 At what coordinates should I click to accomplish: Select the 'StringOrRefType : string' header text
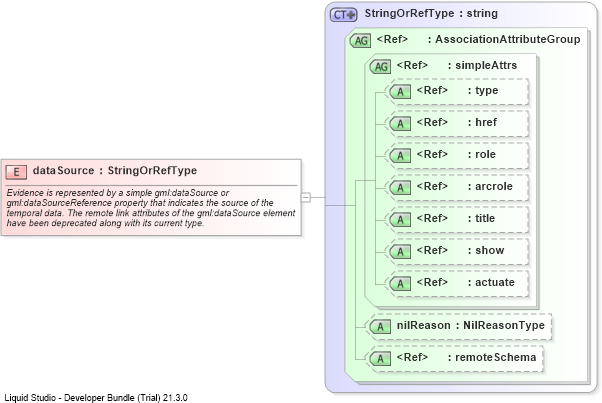coord(431,13)
